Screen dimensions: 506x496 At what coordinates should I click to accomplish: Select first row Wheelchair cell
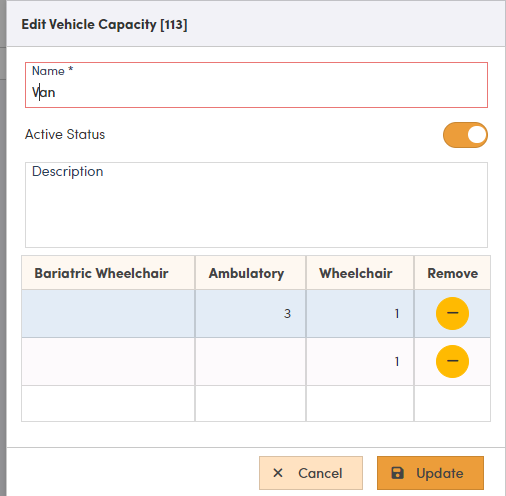360,314
